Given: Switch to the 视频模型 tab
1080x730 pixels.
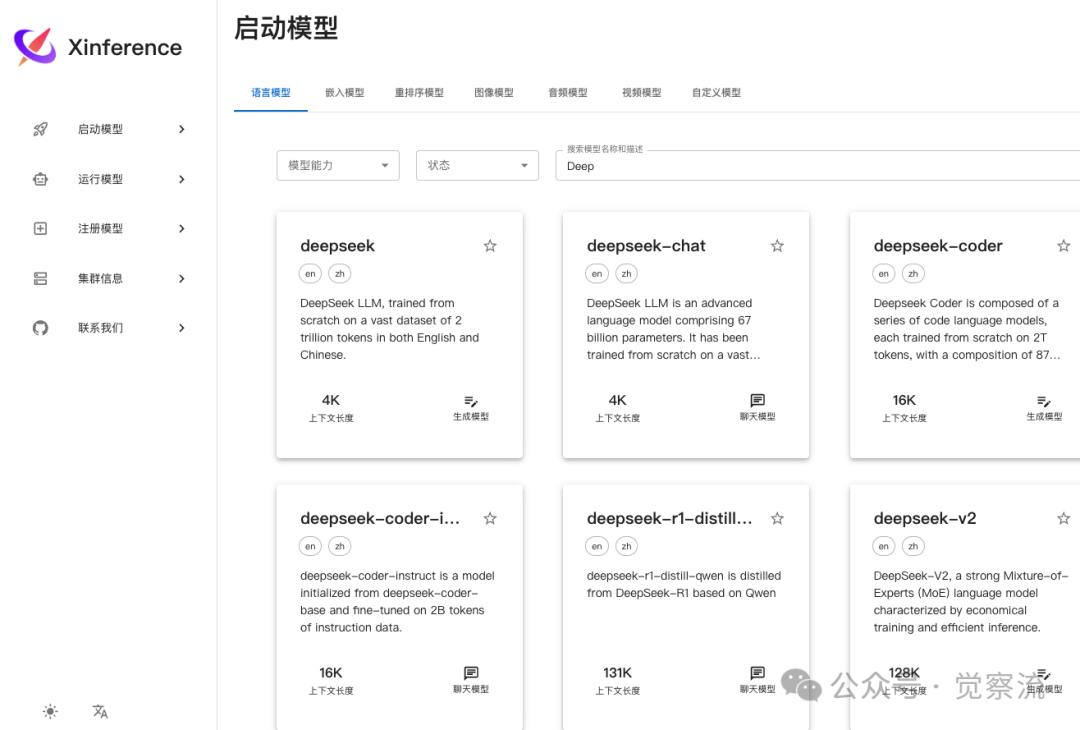Looking at the screenshot, I should click(x=641, y=92).
